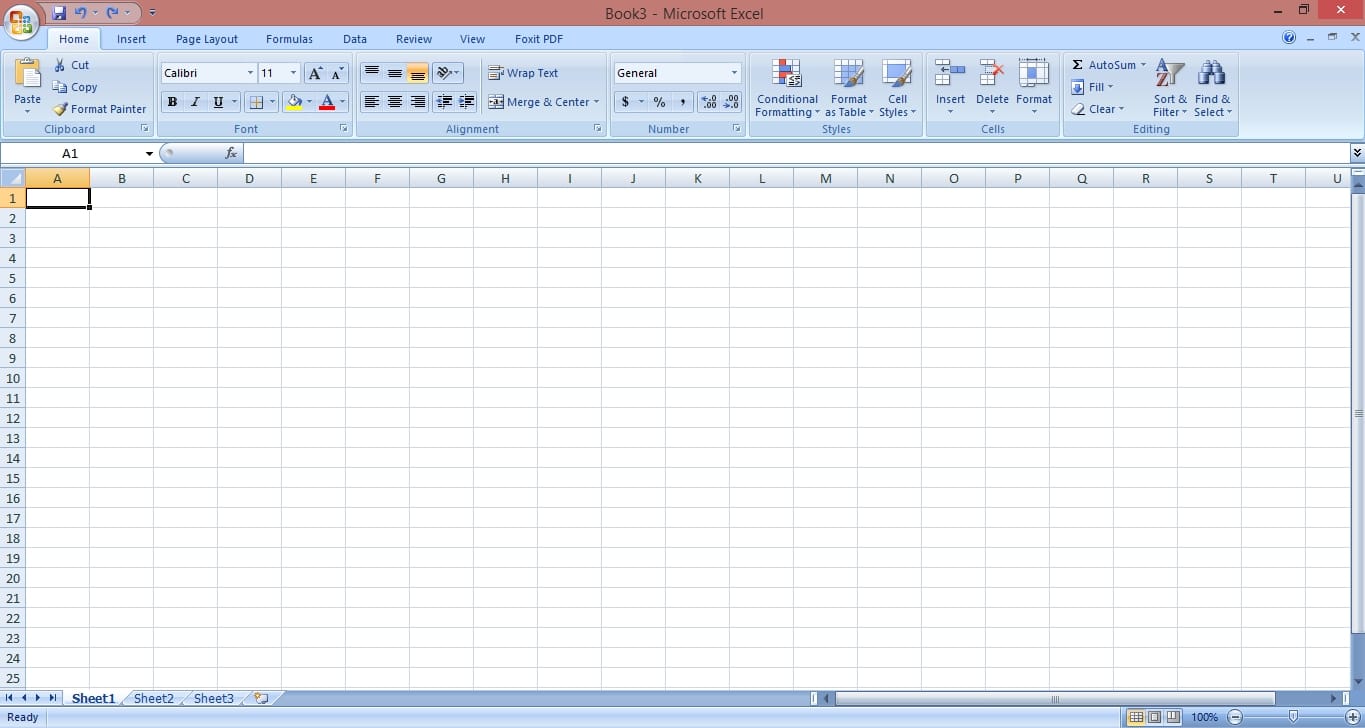This screenshot has height=728, width=1365.
Task: Open Cell Styles gallery
Action: pos(897,87)
